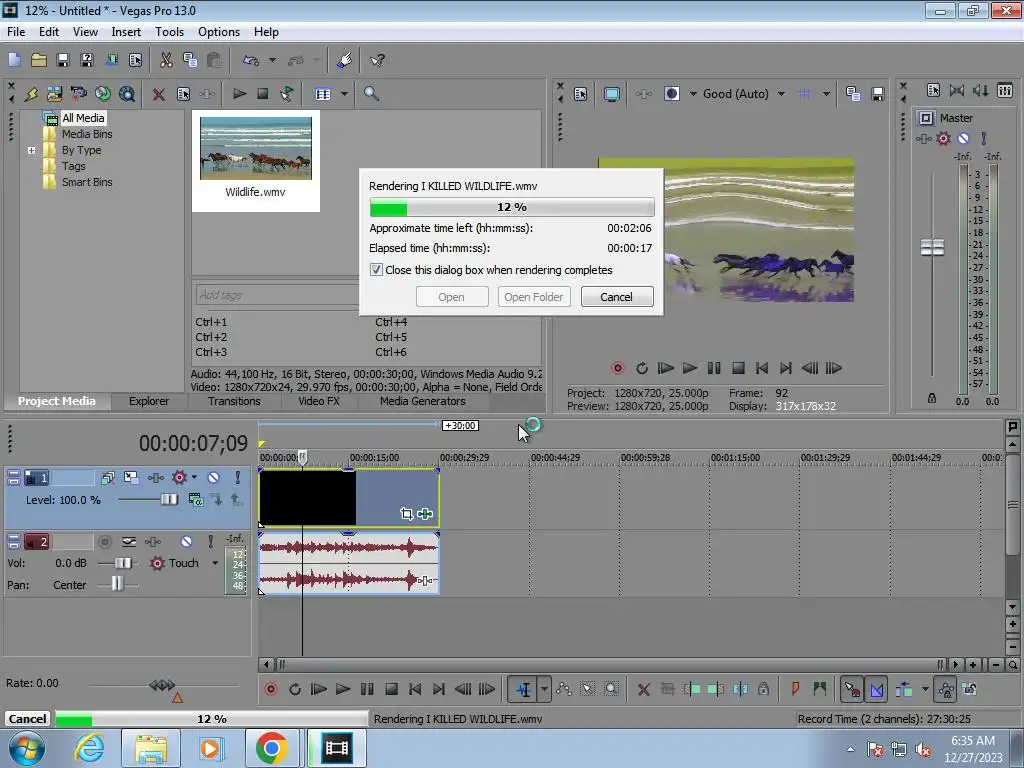
Task: Click the Import Media icon in Project Media
Action: [x=54, y=93]
